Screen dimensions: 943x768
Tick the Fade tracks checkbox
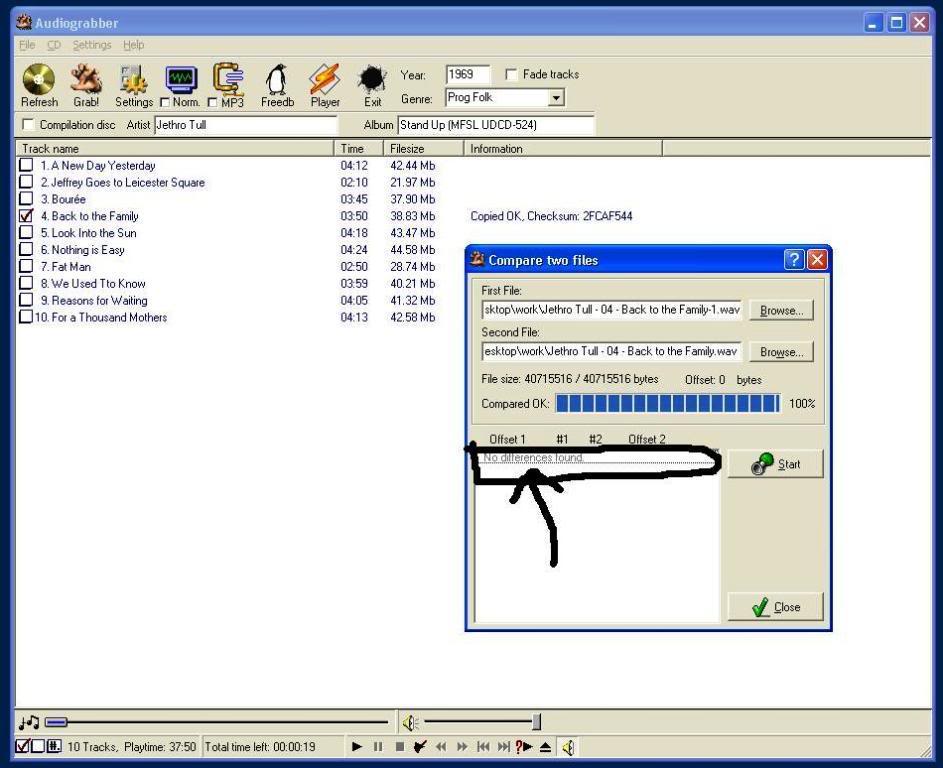click(511, 75)
